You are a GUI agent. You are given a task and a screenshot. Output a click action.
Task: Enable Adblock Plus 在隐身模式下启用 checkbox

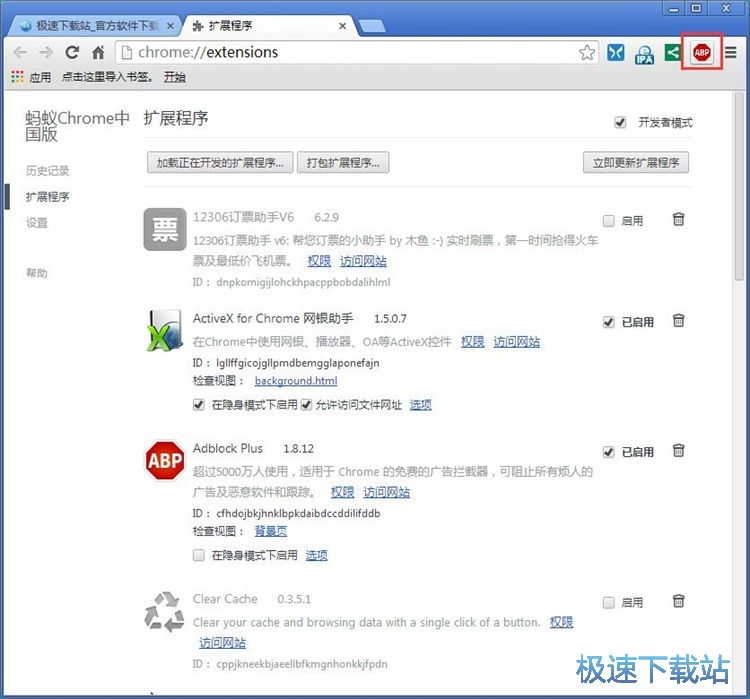[199, 555]
